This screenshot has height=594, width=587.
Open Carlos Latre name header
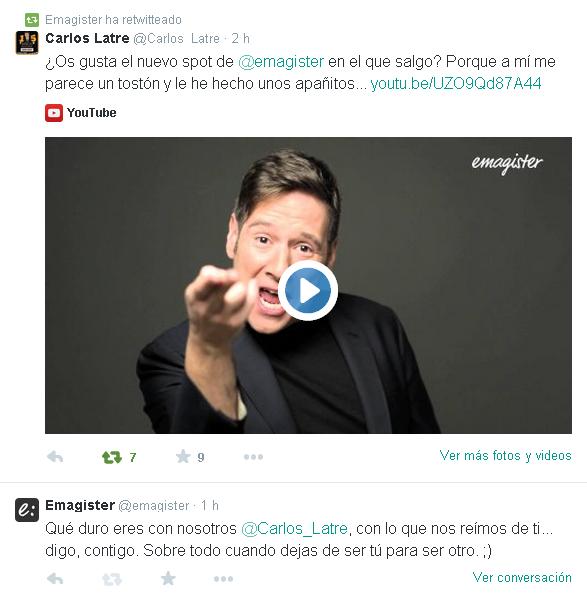87,38
